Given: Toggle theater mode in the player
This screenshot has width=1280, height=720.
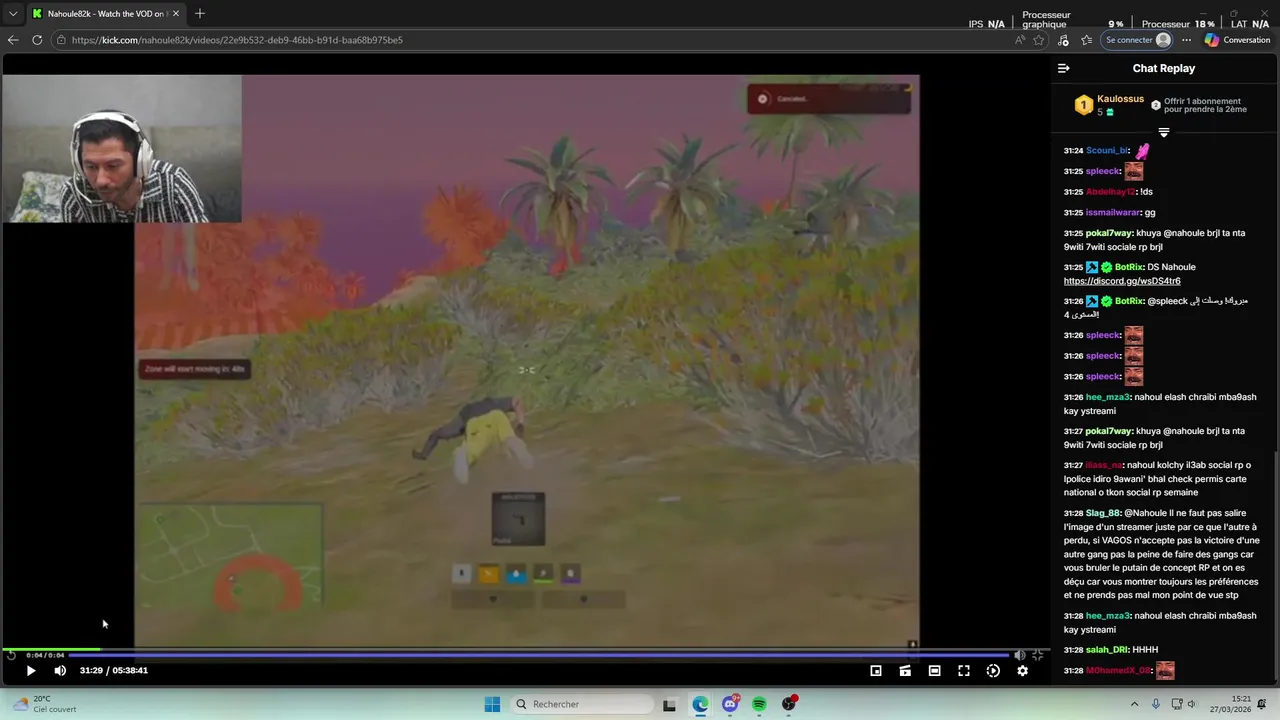Looking at the screenshot, I should (934, 671).
